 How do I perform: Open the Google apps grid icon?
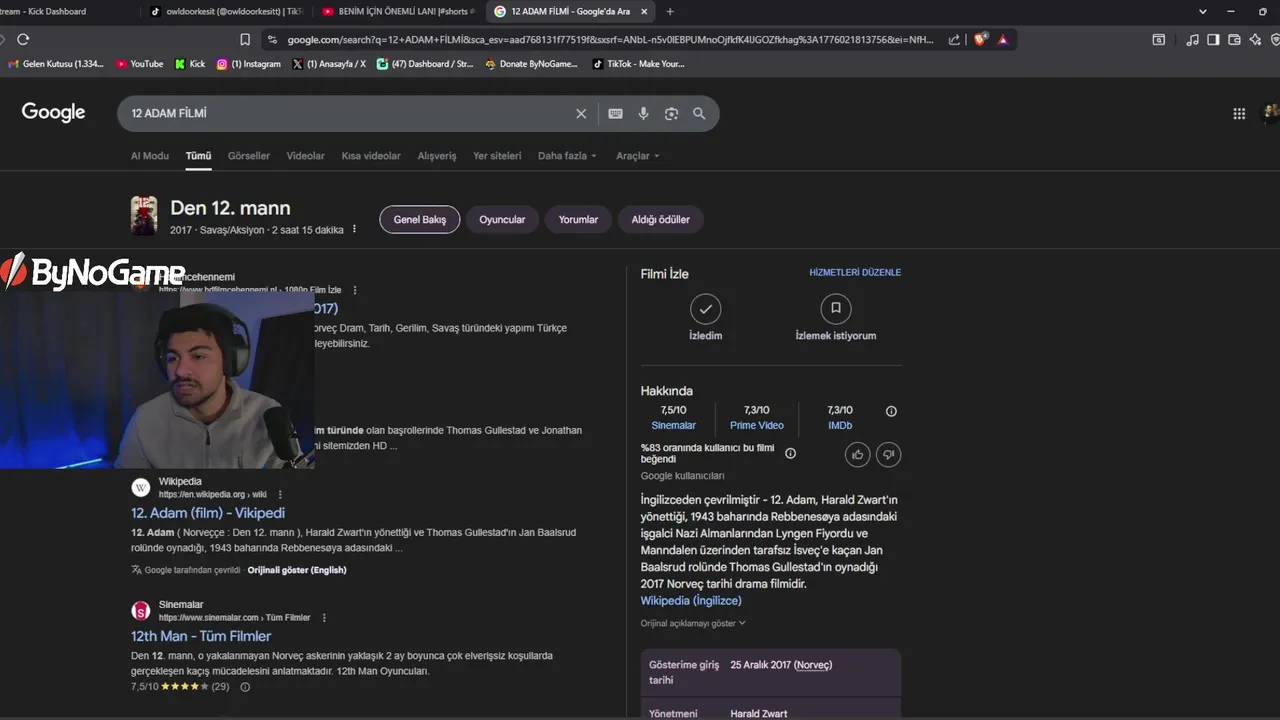coord(1239,113)
